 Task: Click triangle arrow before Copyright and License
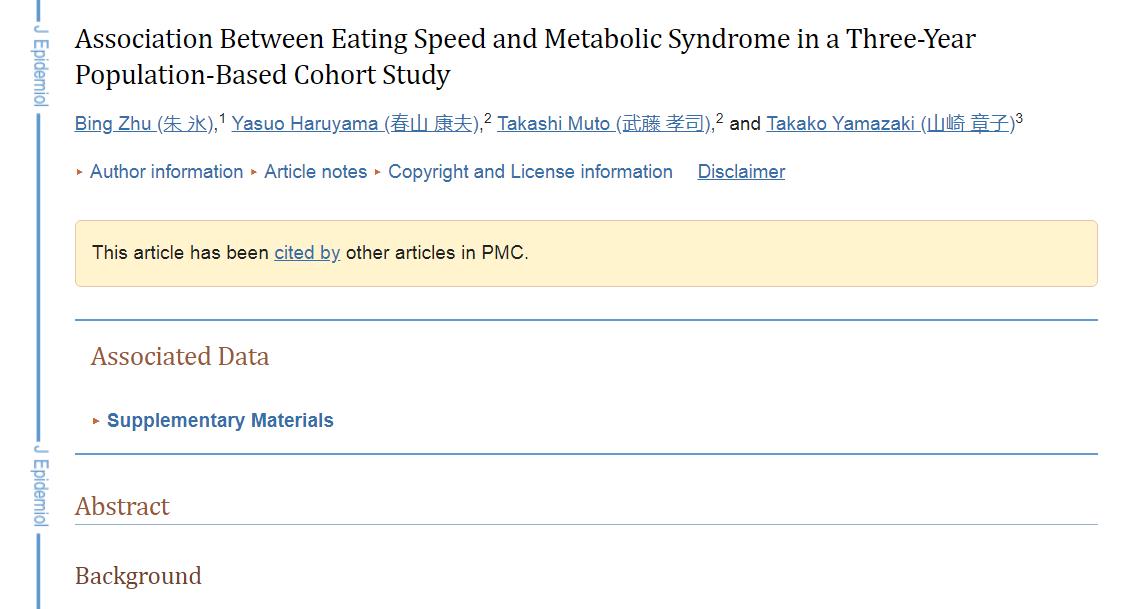[x=378, y=172]
